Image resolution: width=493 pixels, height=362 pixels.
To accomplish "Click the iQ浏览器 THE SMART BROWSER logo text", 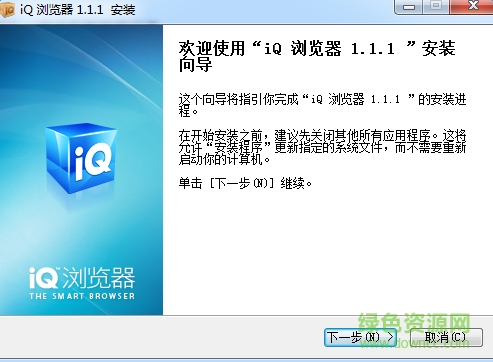I will pos(82,283).
